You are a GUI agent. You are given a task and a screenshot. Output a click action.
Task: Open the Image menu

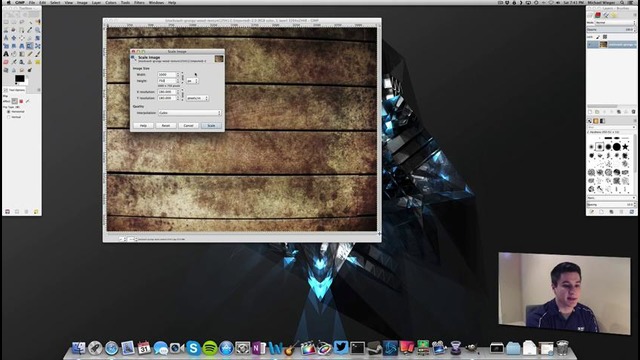[82, 2]
